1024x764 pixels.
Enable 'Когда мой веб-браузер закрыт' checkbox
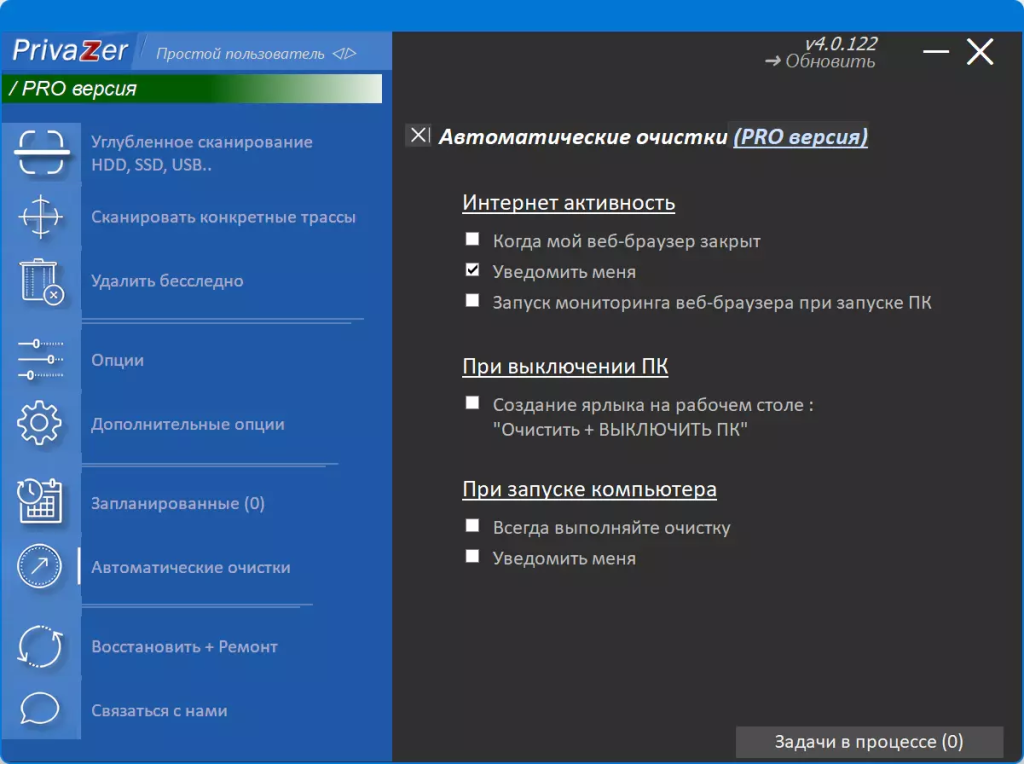472,240
